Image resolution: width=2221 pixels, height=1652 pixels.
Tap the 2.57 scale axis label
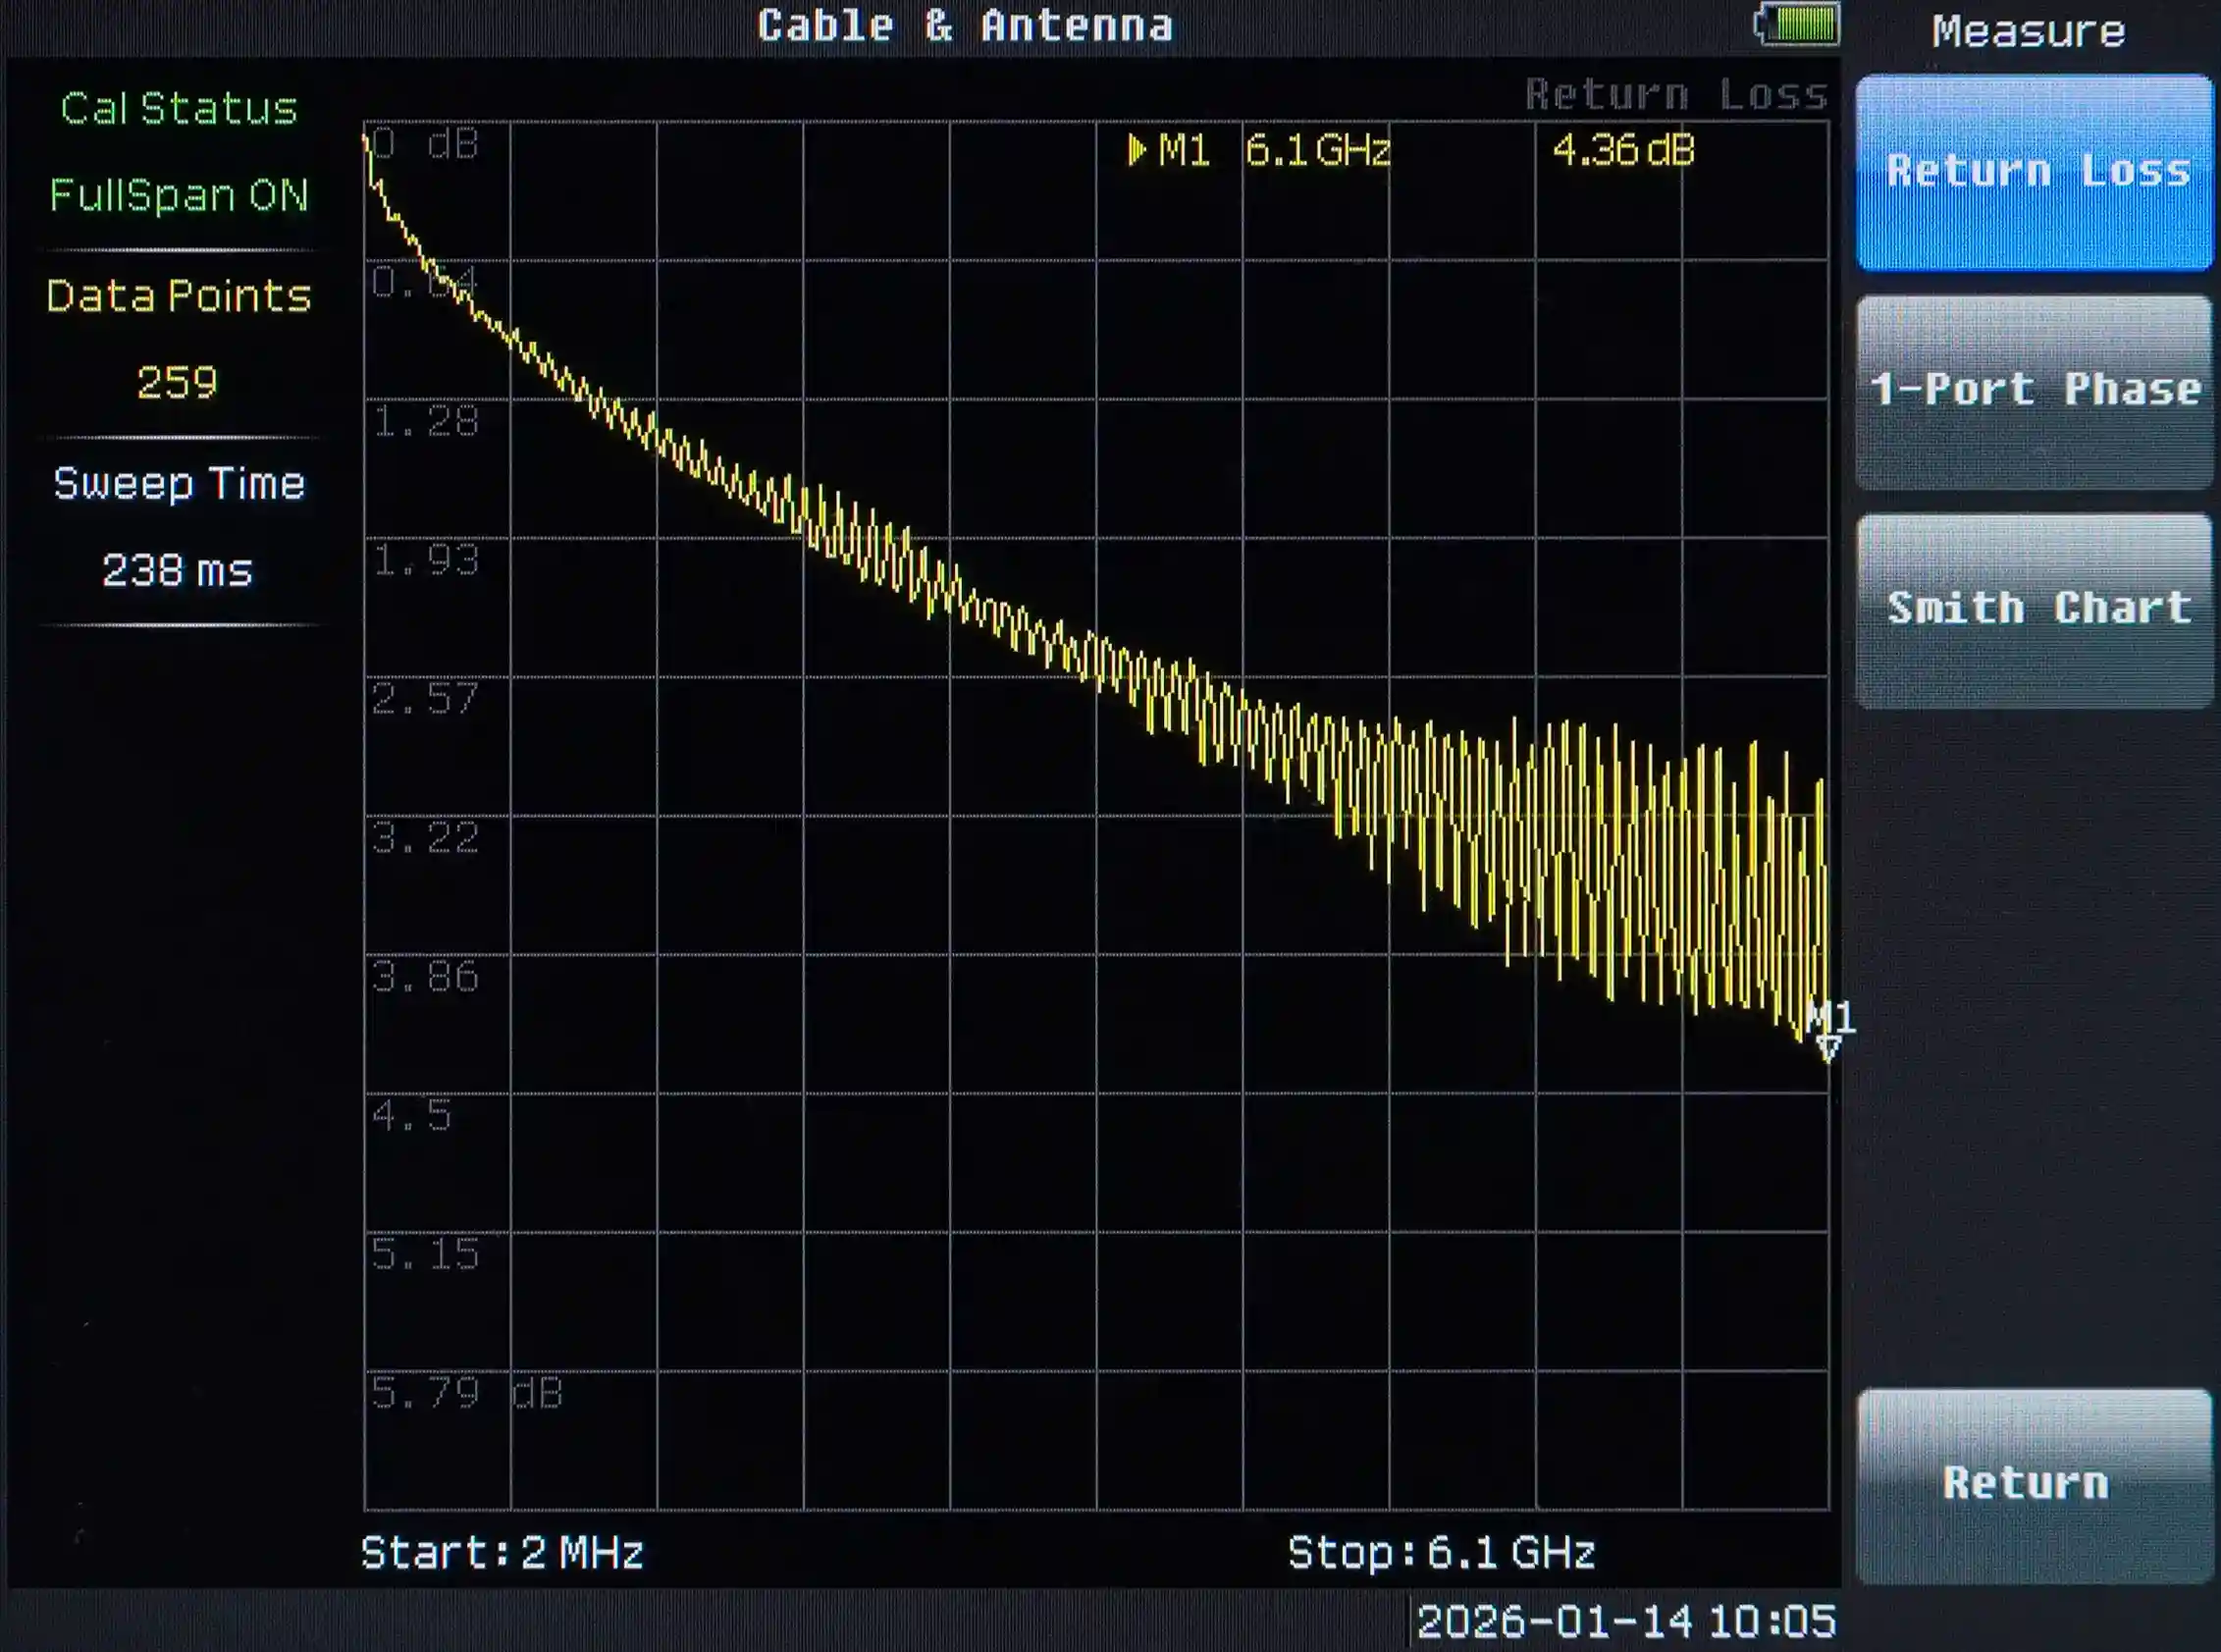coord(425,698)
